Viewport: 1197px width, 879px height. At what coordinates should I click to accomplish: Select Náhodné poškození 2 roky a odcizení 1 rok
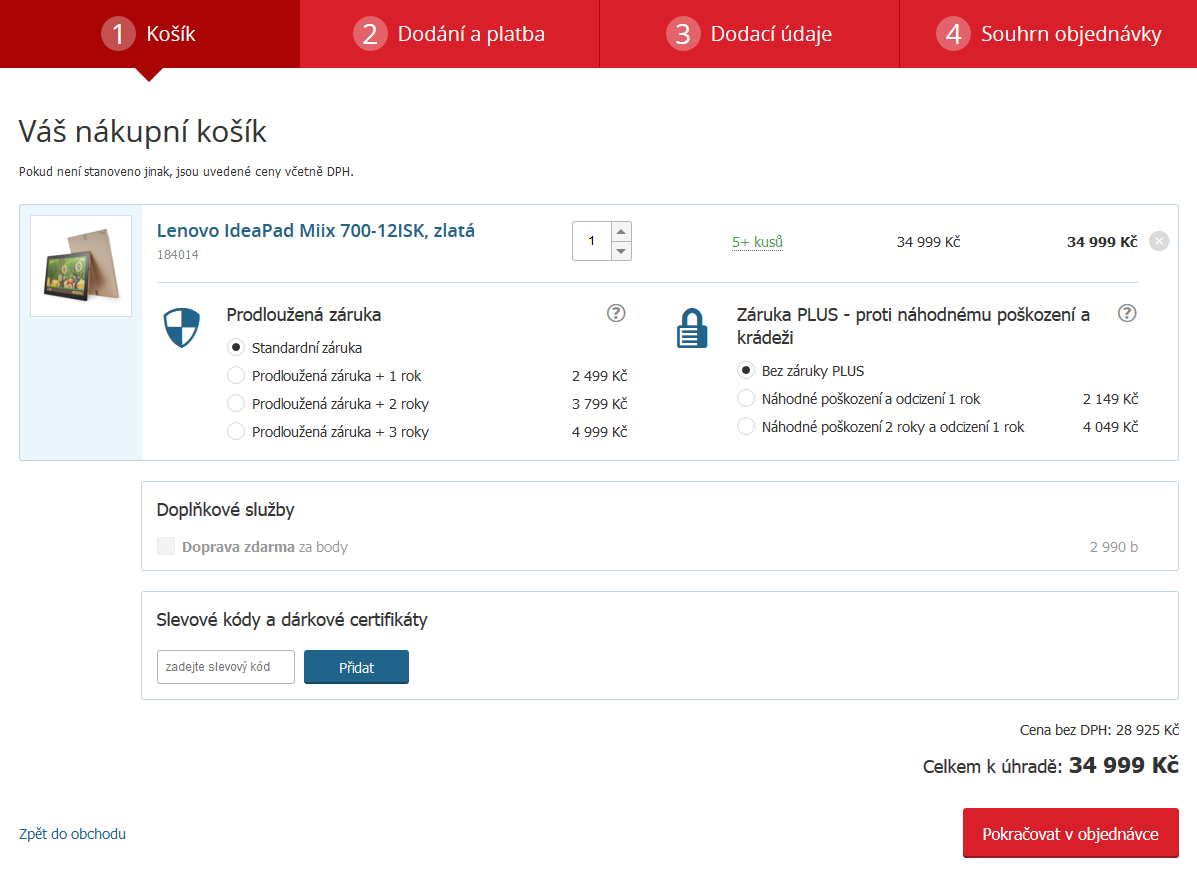click(x=746, y=426)
